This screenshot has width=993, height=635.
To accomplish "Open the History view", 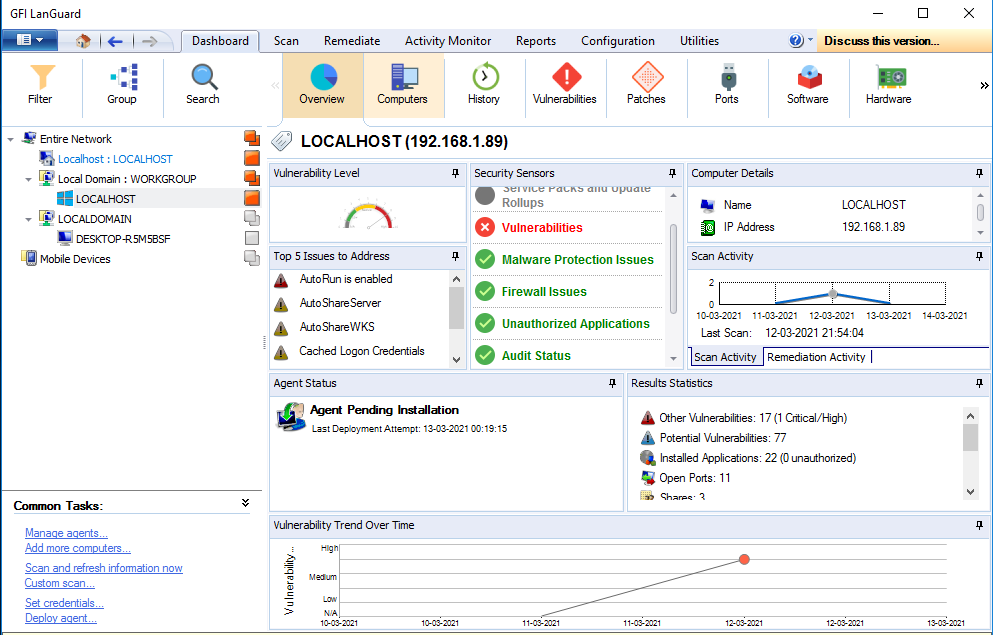I will (484, 85).
